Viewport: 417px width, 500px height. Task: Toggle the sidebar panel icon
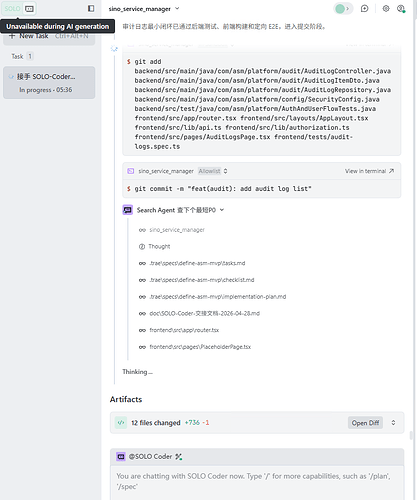pyautogui.click(x=91, y=8)
